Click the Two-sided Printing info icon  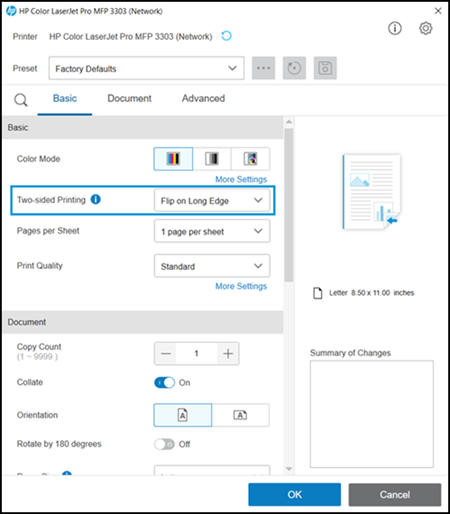pyautogui.click(x=96, y=199)
